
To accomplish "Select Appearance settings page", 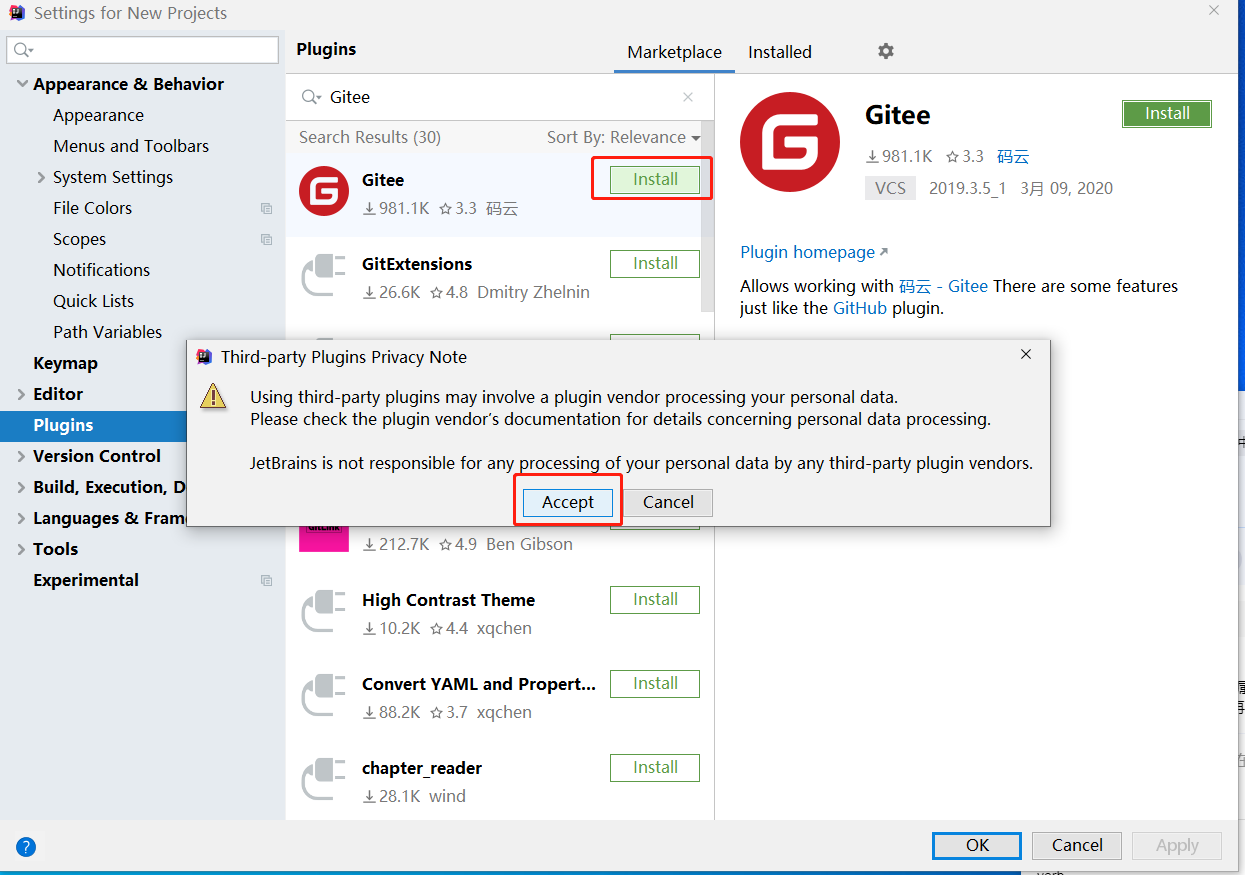I will click(x=98, y=115).
